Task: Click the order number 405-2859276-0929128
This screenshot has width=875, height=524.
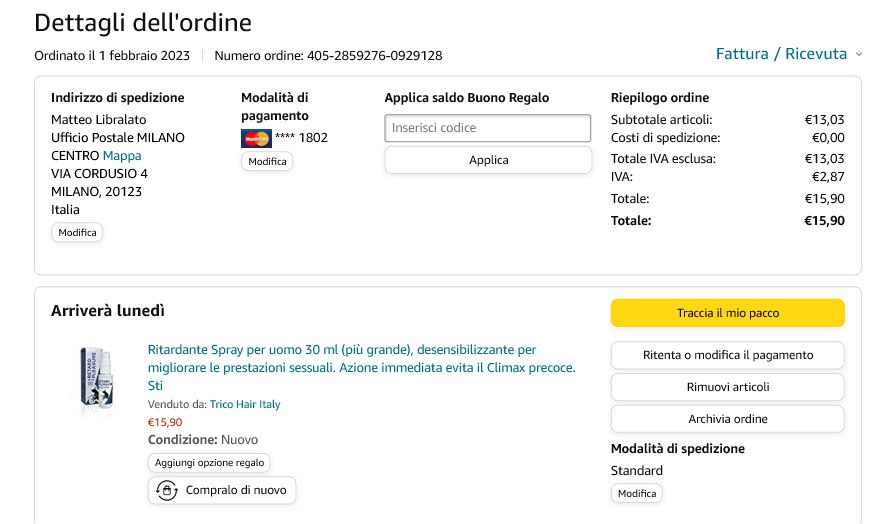Action: [374, 56]
